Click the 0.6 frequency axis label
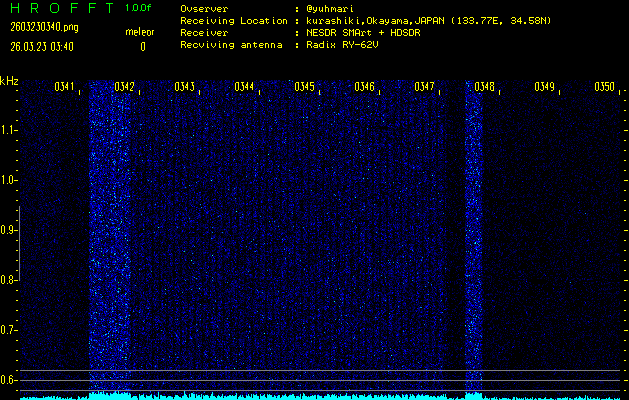This screenshot has height=400, width=629. (7, 380)
